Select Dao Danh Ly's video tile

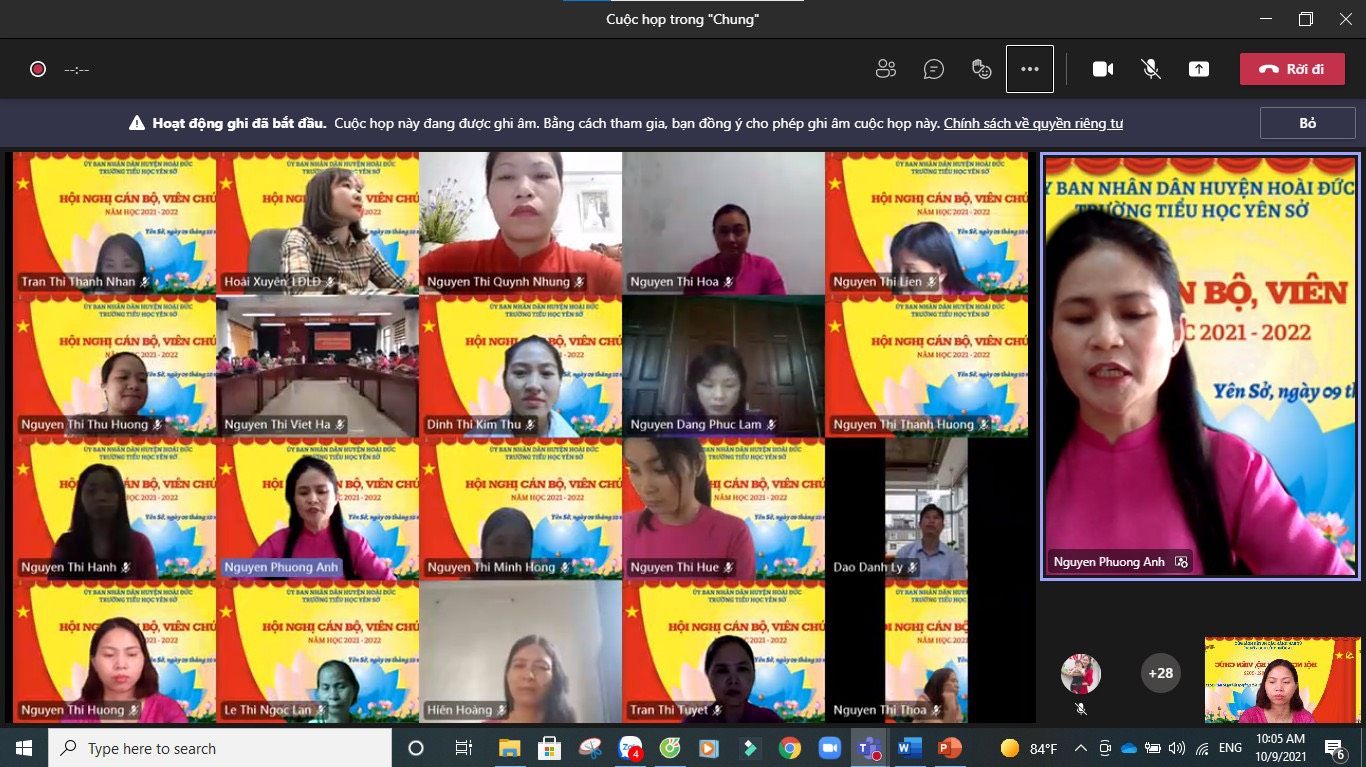[x=926, y=509]
